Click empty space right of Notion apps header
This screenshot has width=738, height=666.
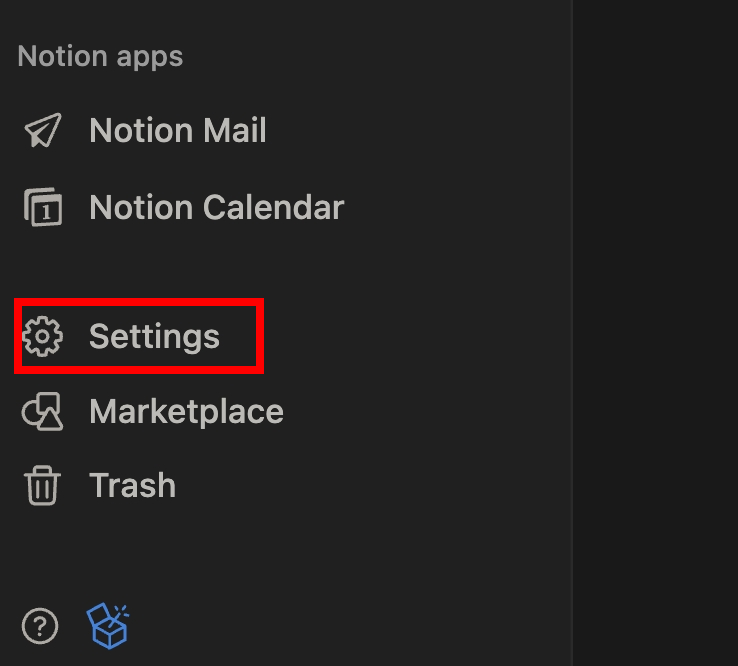click(x=380, y=56)
